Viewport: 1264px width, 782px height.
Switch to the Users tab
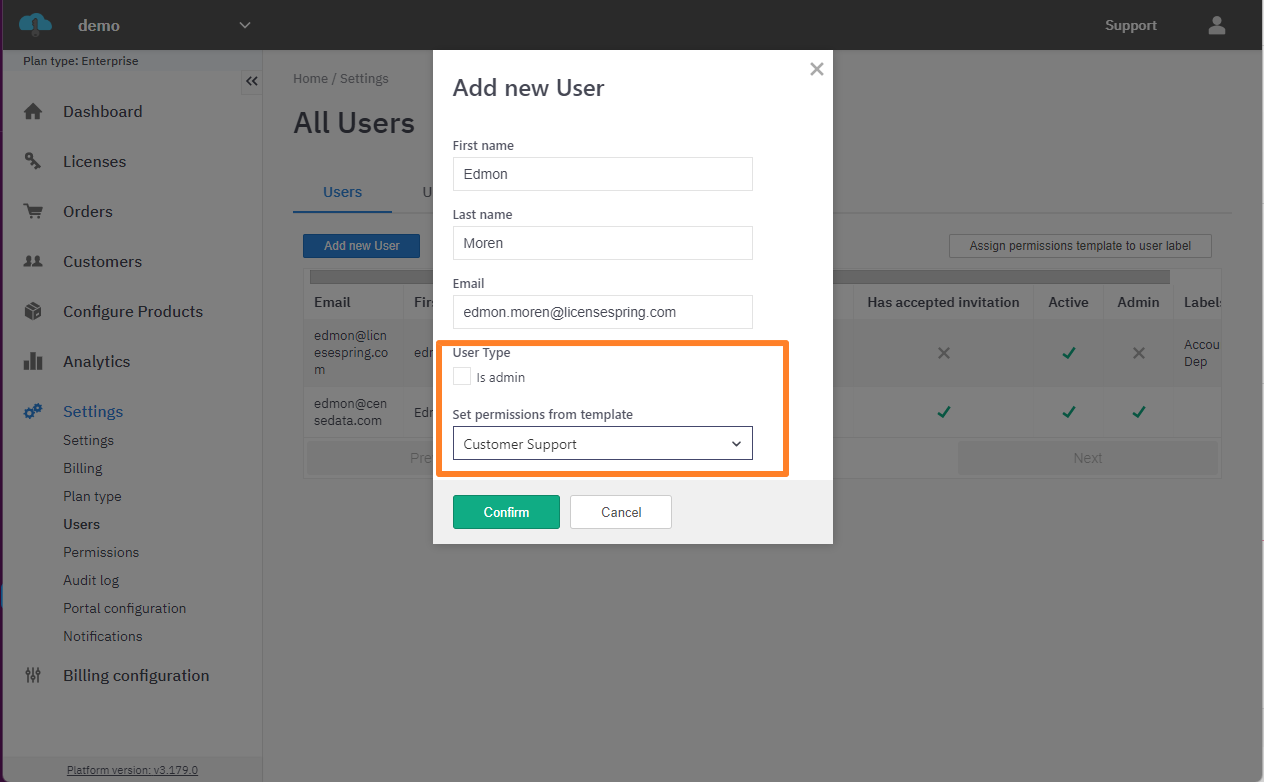342,192
